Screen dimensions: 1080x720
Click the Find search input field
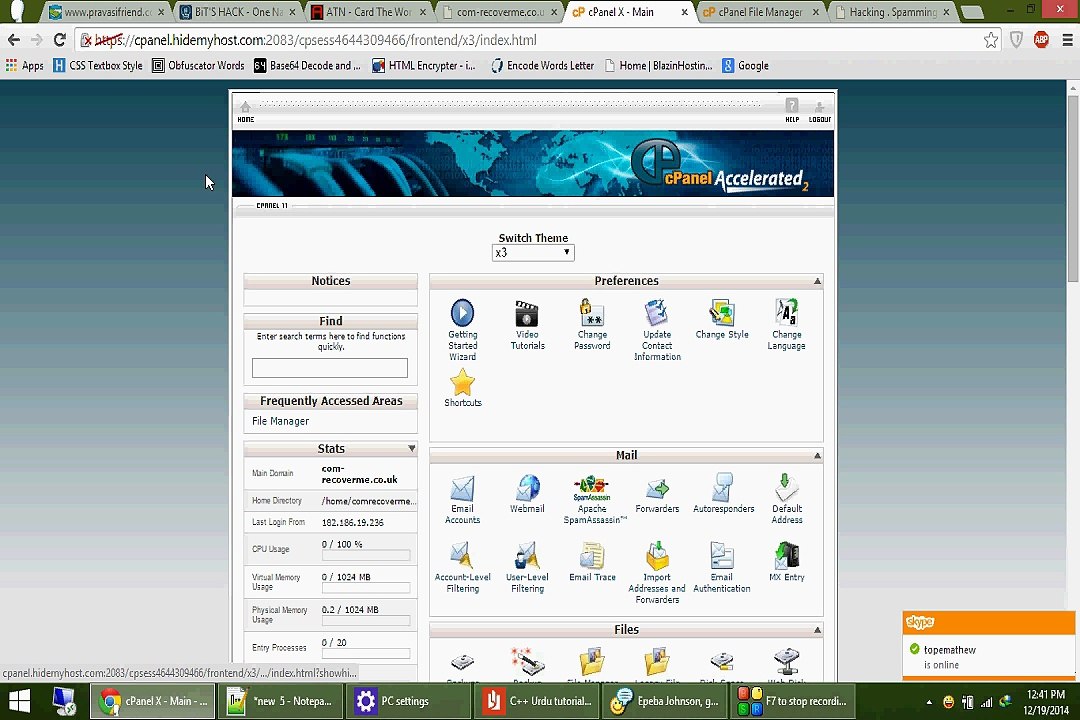[330, 368]
